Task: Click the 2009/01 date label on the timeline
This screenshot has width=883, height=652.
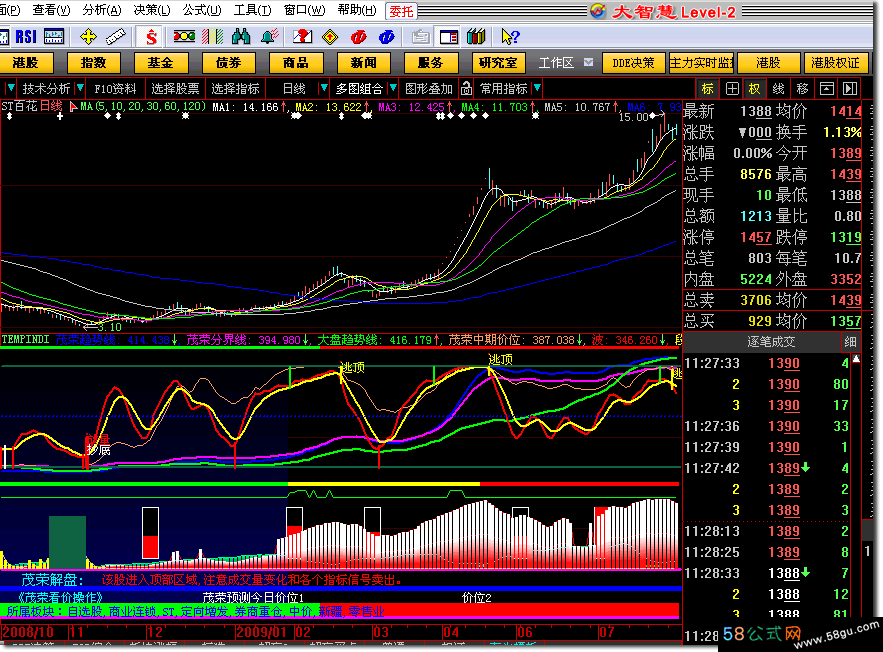Action: point(261,632)
